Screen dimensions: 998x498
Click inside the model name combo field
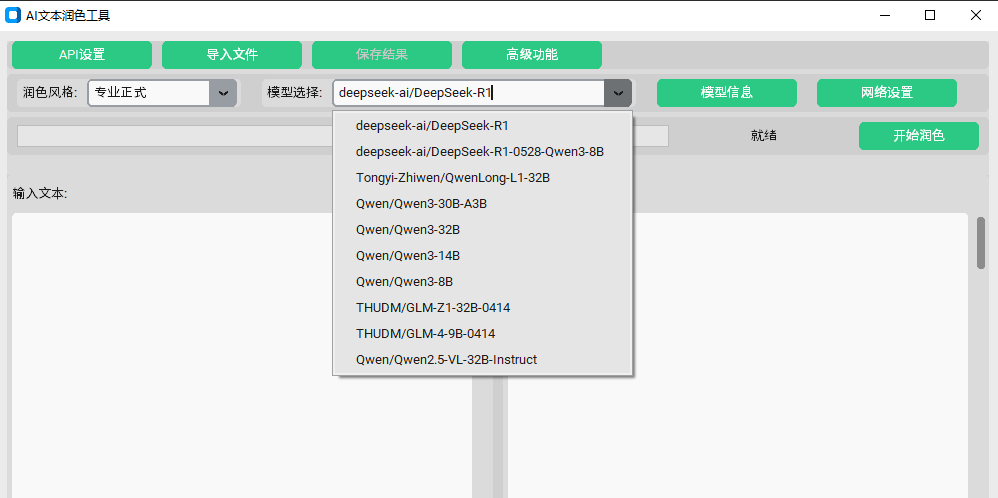click(x=469, y=93)
